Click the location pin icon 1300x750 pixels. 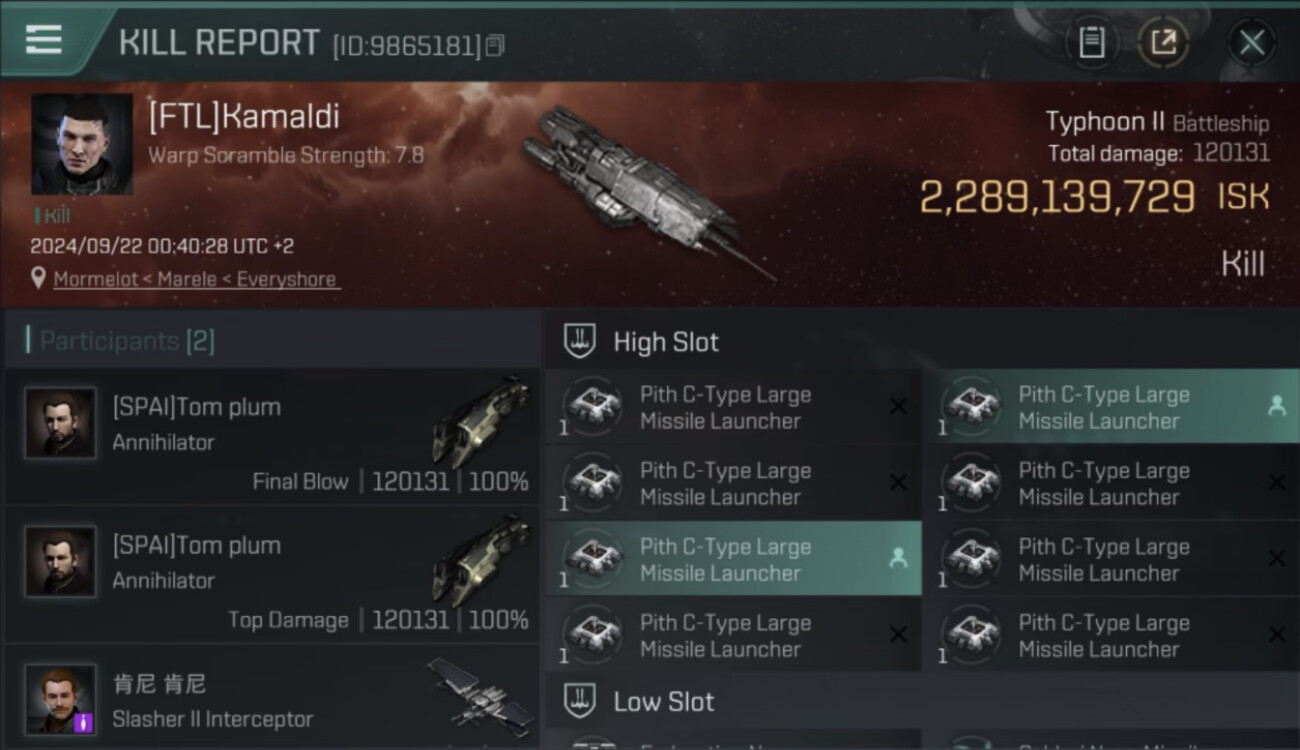(38, 278)
